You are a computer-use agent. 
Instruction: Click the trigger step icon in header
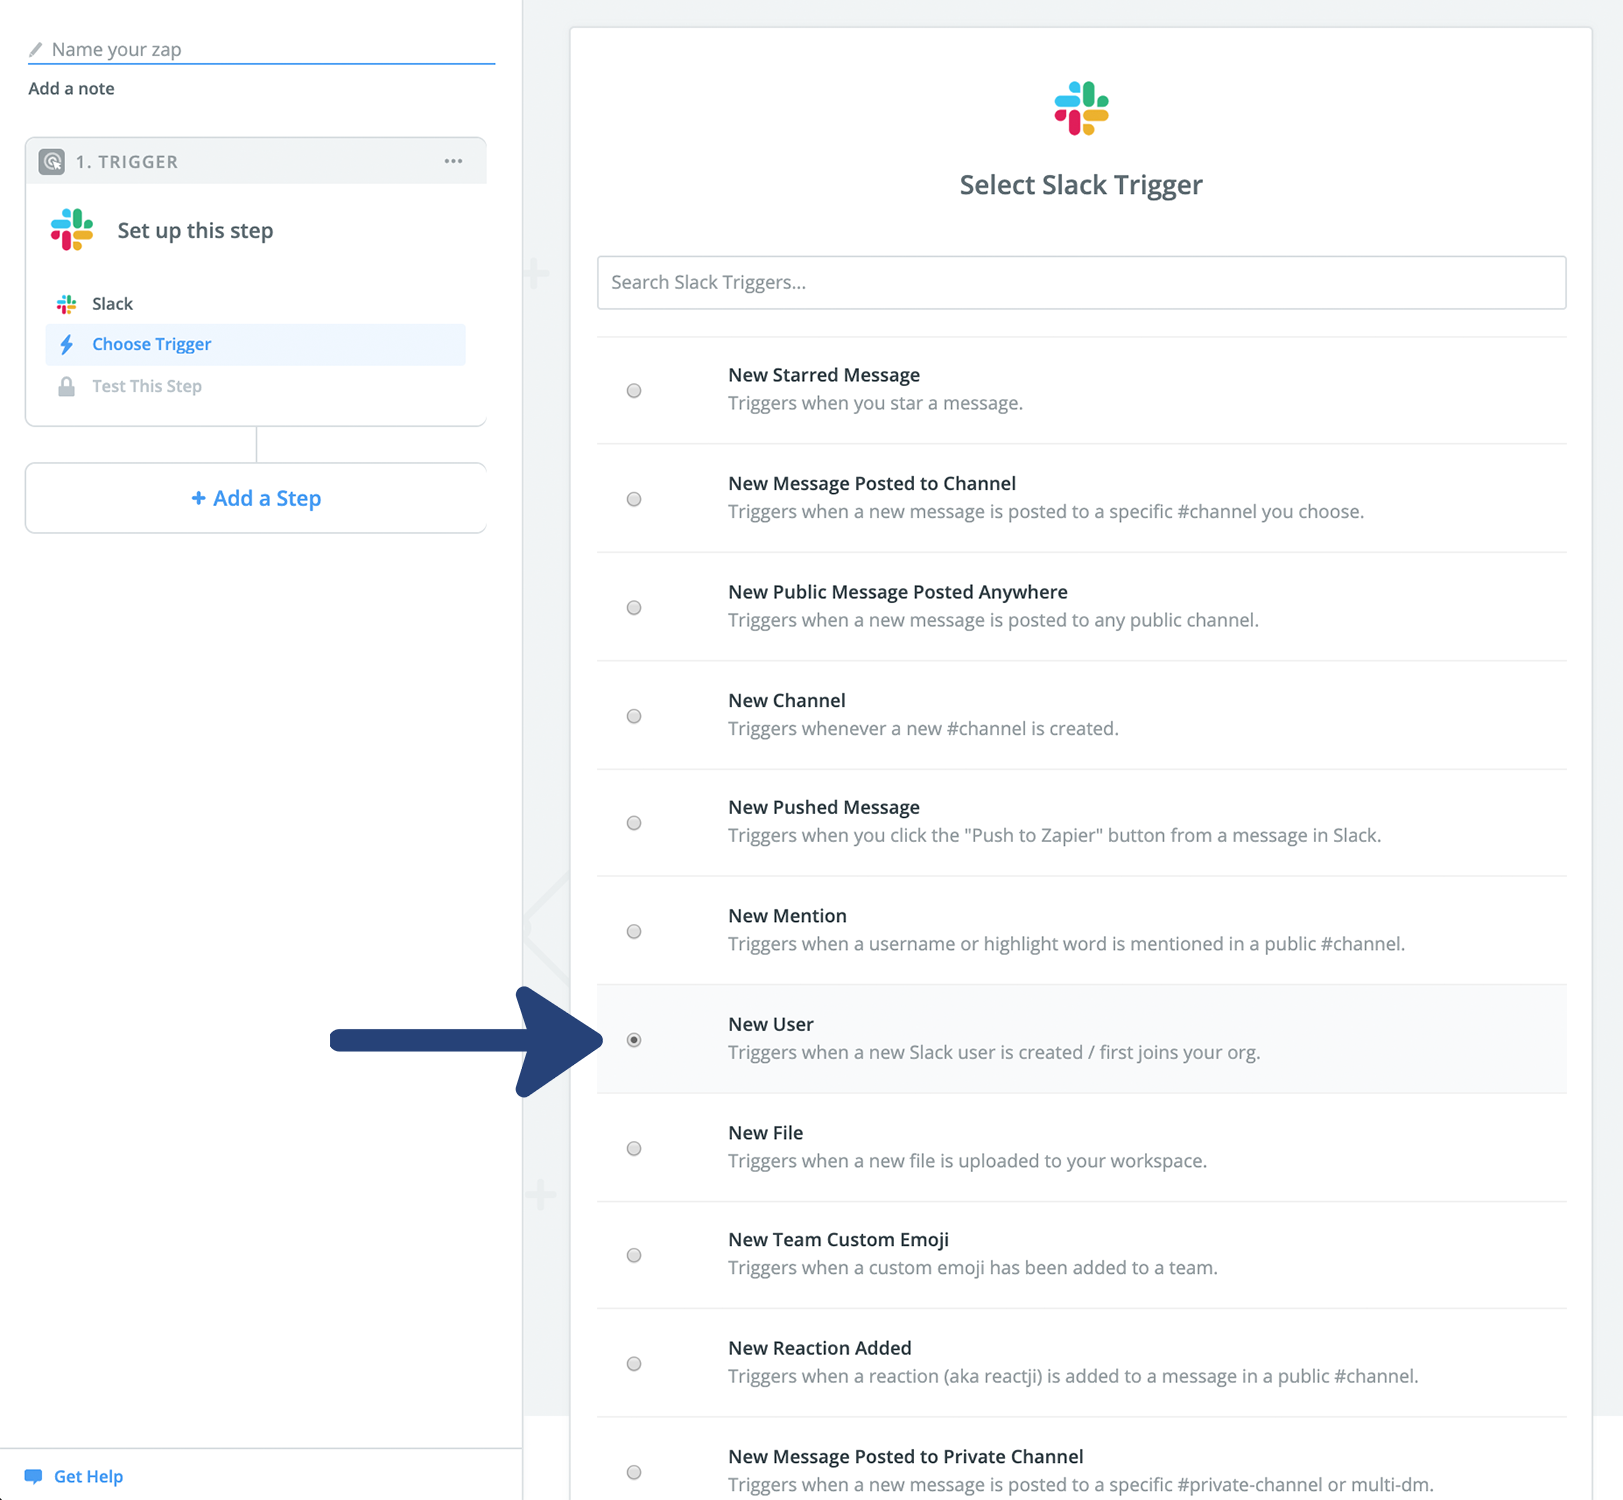tap(52, 161)
